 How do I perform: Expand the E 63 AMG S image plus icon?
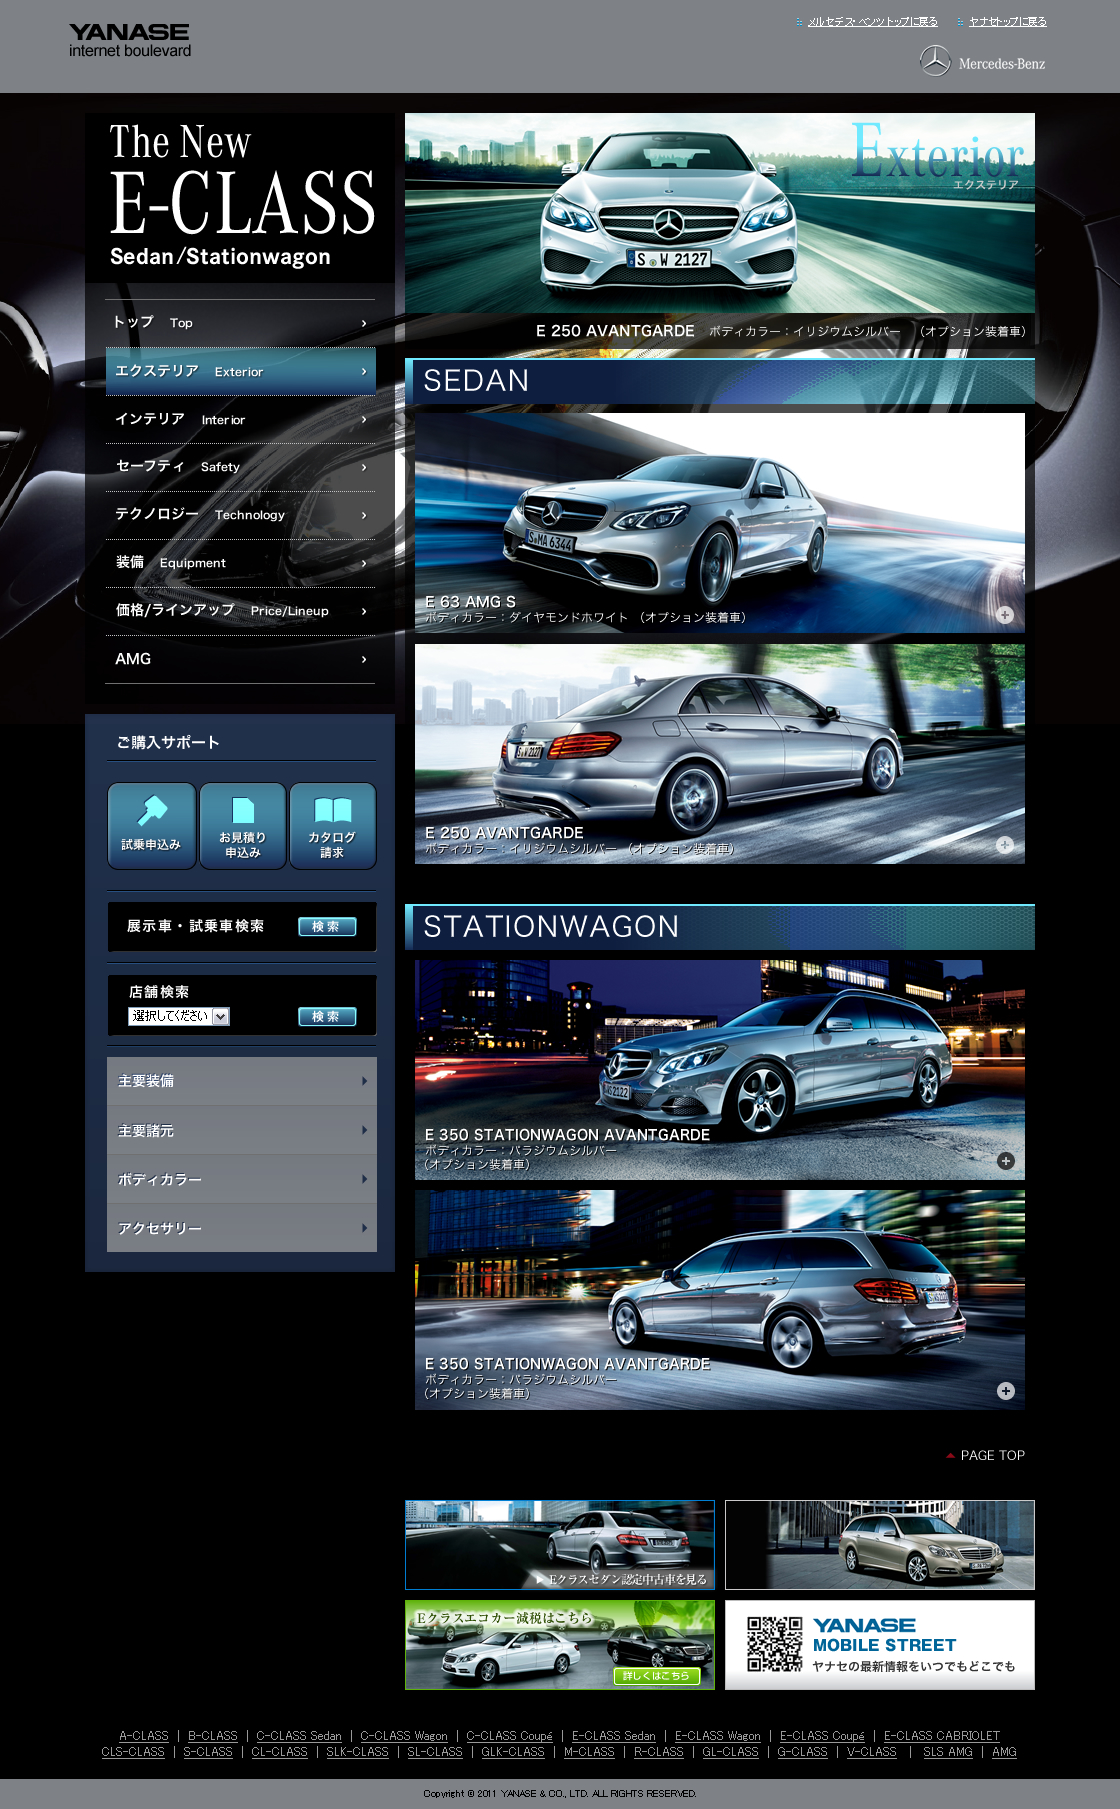click(1005, 615)
